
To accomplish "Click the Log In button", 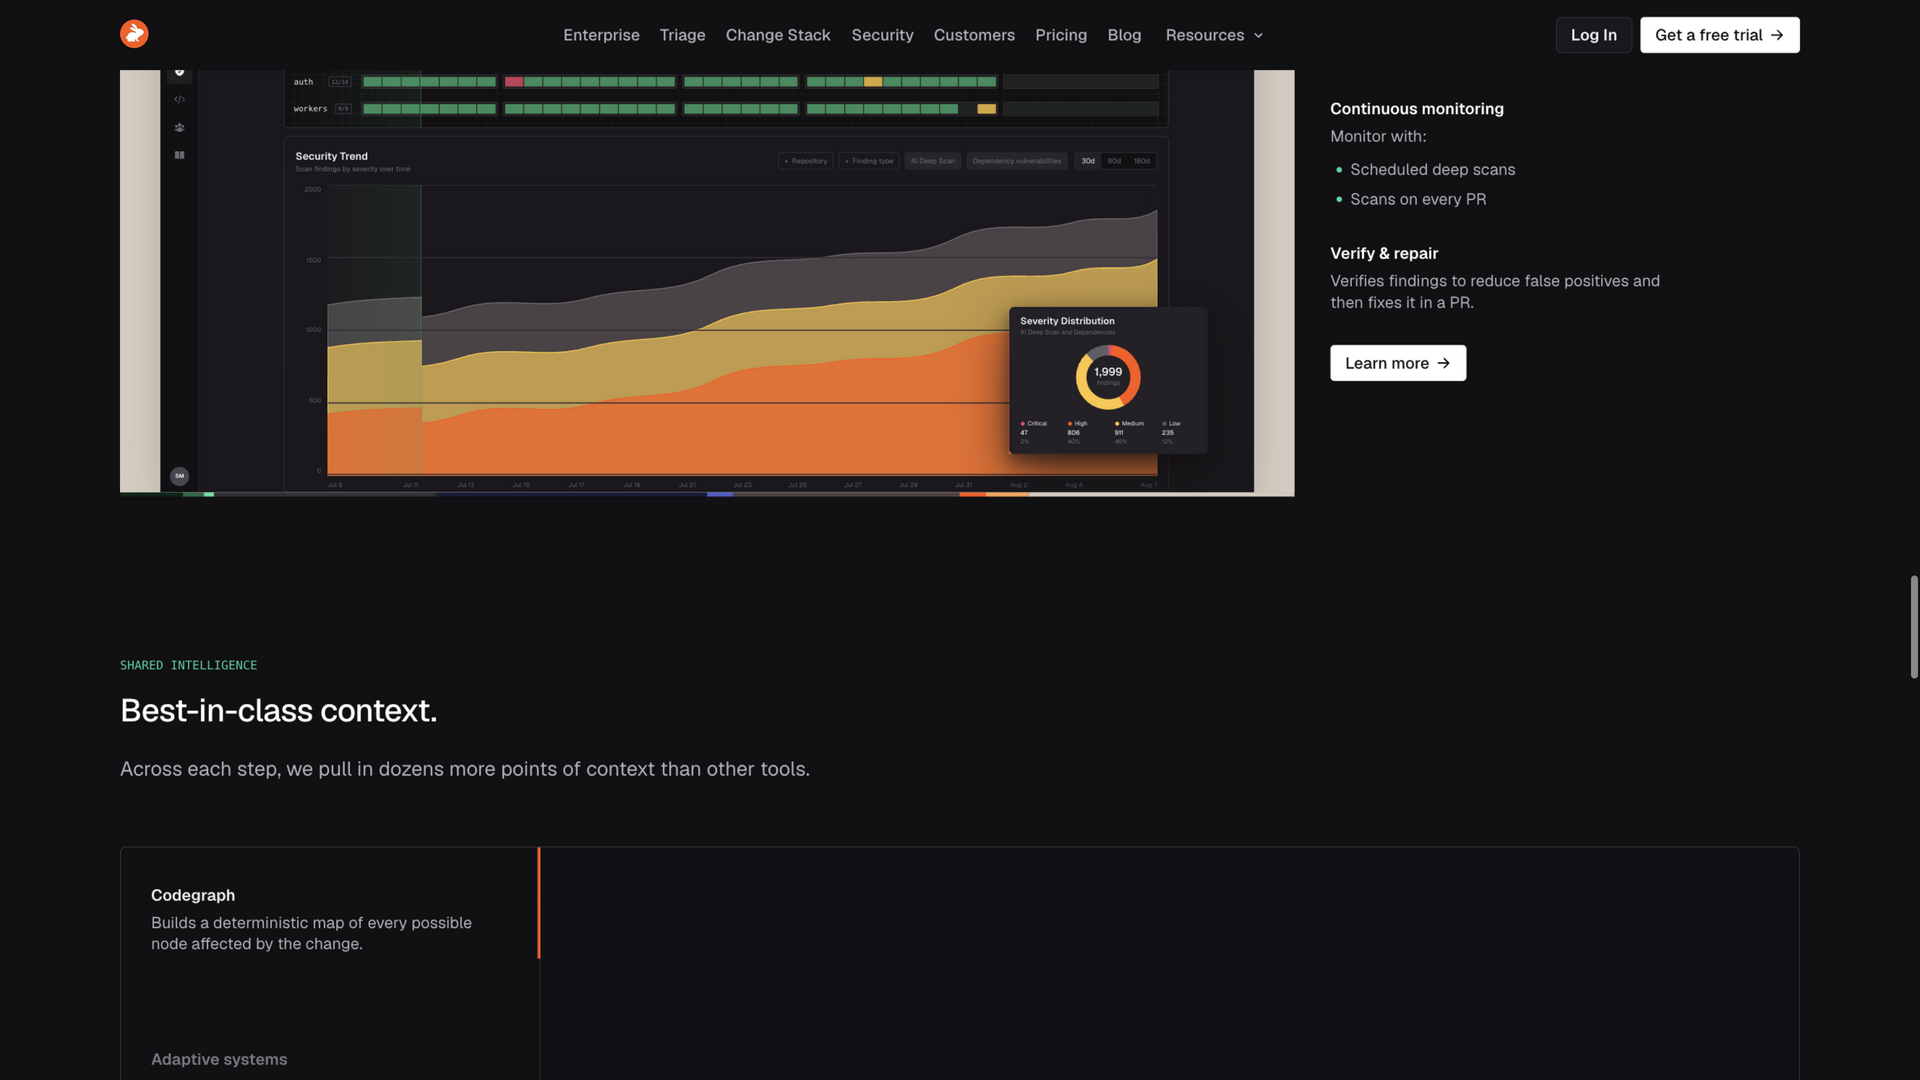I will (x=1593, y=35).
